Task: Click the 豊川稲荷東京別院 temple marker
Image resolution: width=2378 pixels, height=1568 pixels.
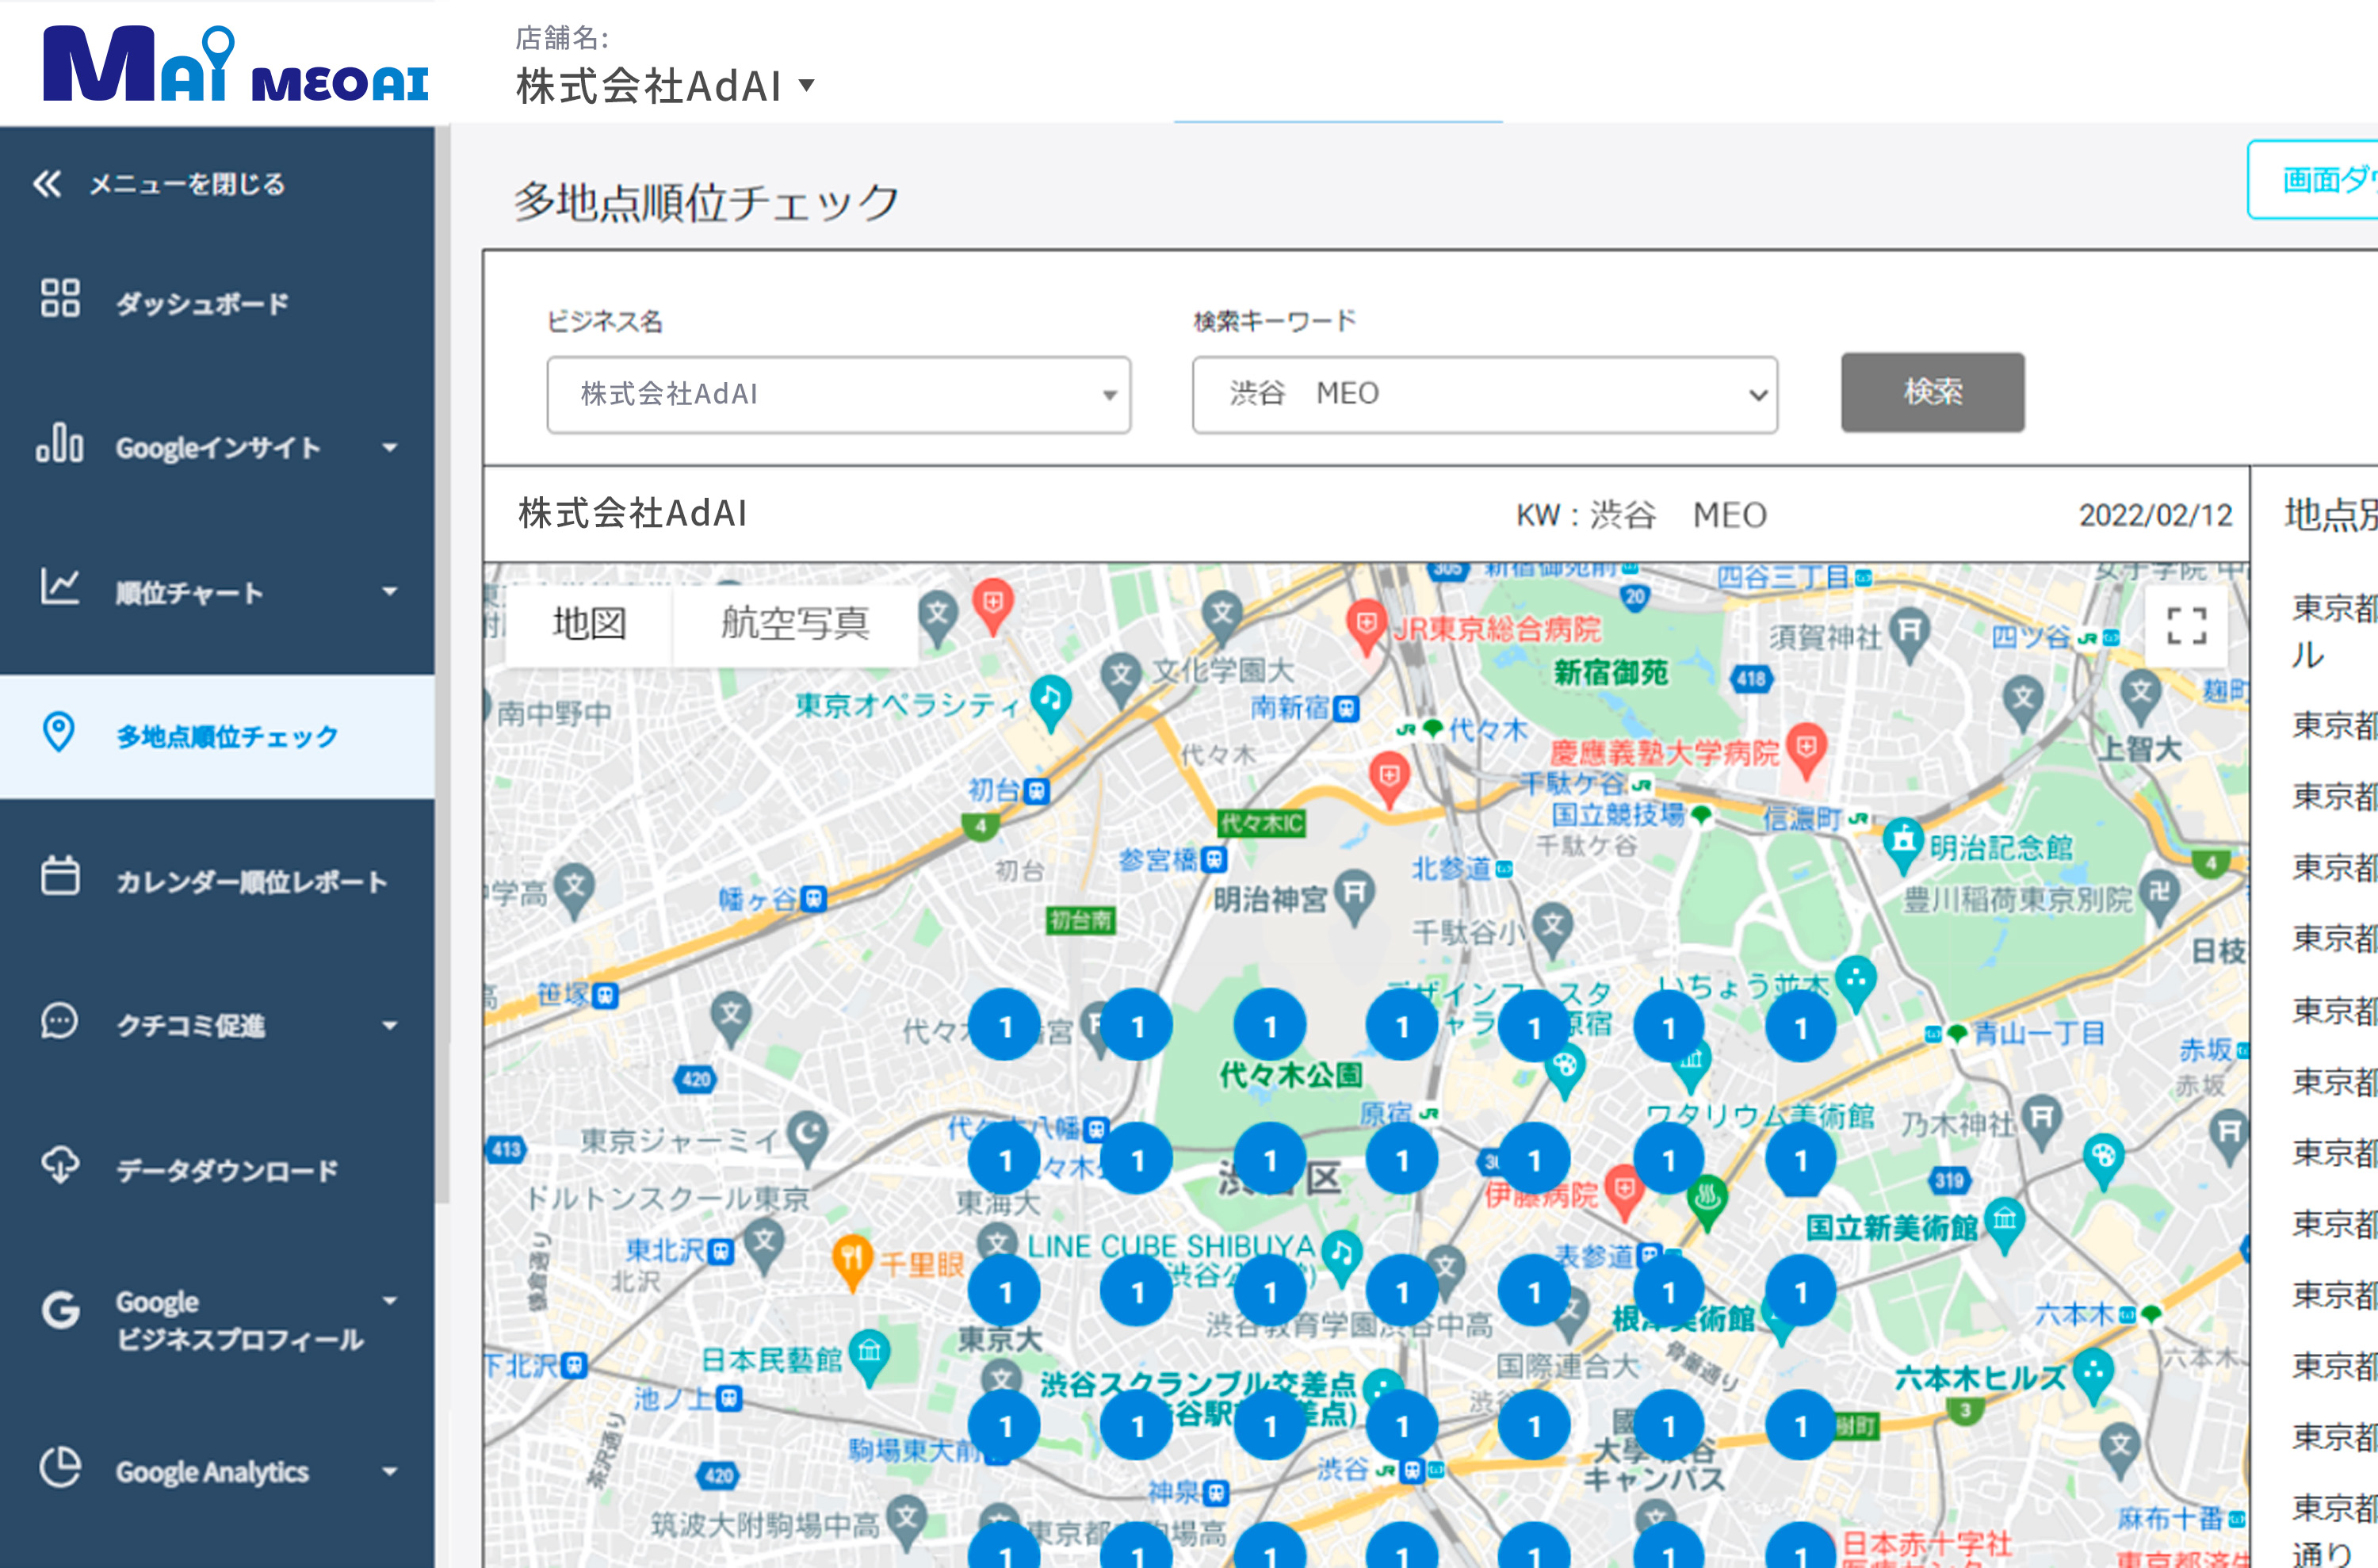Action: pyautogui.click(x=2160, y=898)
